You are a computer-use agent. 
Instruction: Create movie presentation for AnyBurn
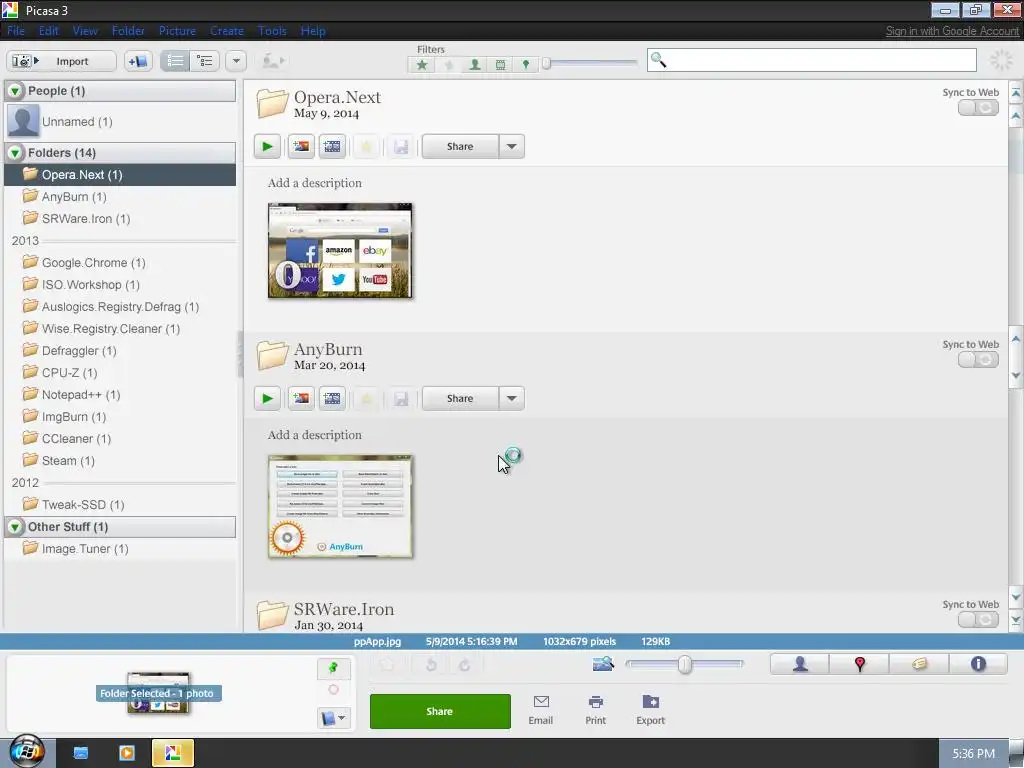coord(332,398)
